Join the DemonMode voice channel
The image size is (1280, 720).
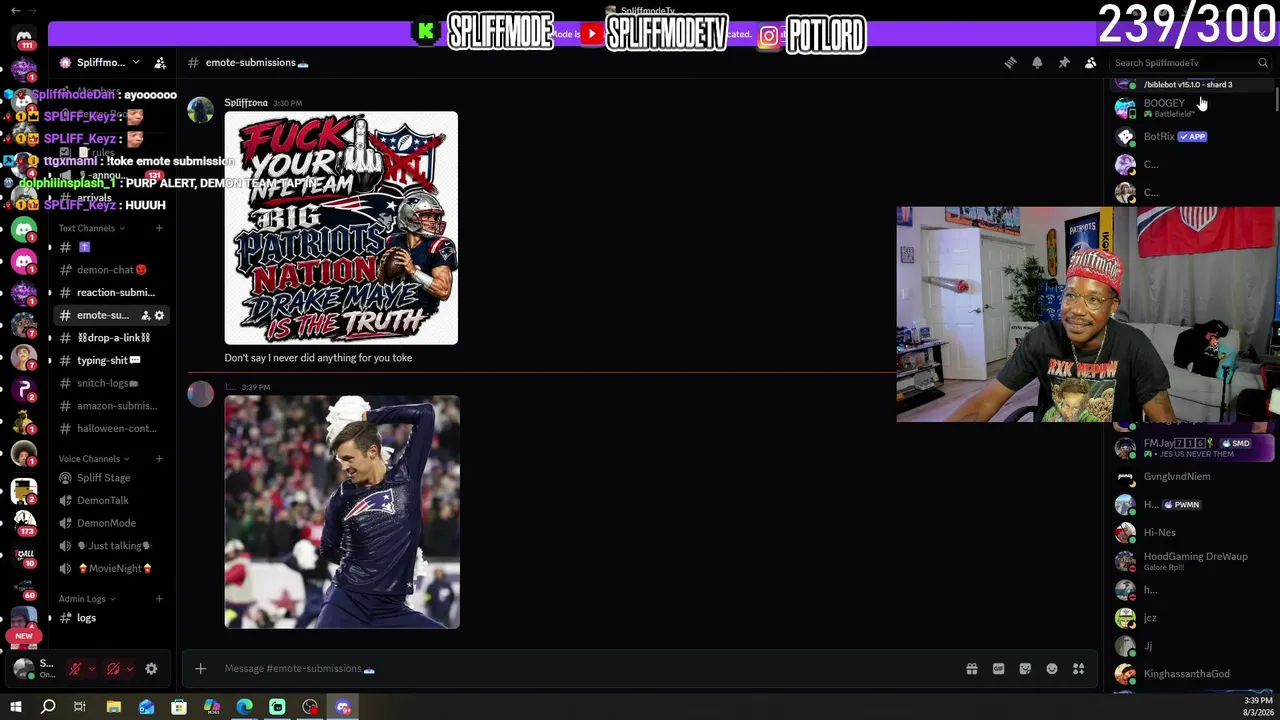point(110,523)
